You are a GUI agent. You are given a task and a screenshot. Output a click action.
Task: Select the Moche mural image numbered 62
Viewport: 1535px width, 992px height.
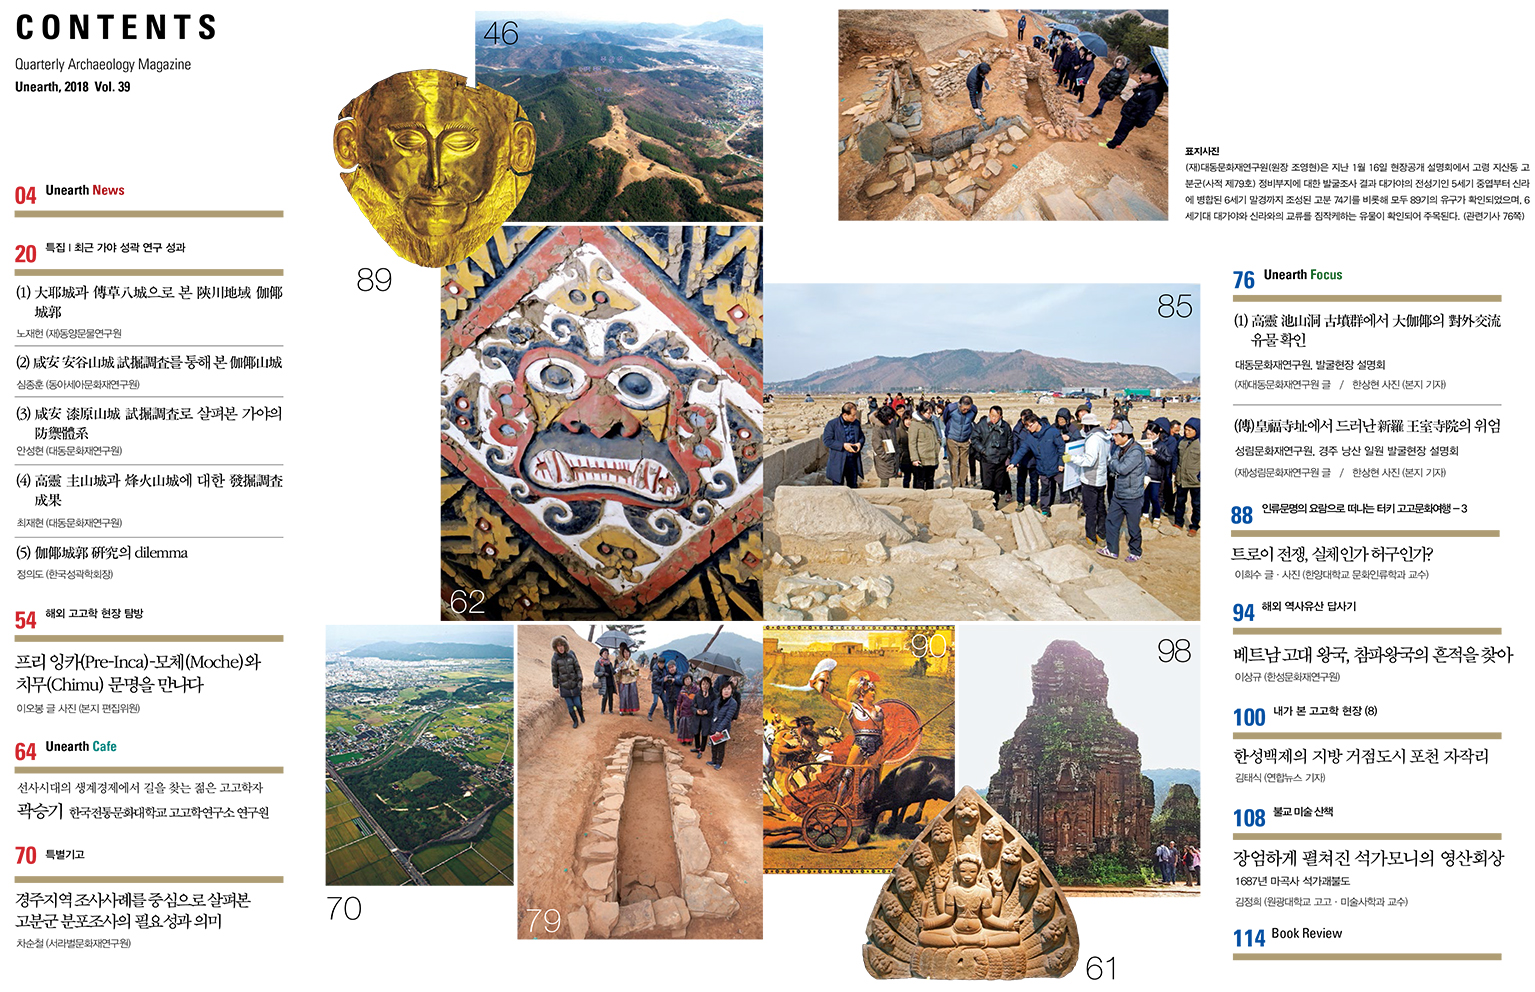coord(601,423)
